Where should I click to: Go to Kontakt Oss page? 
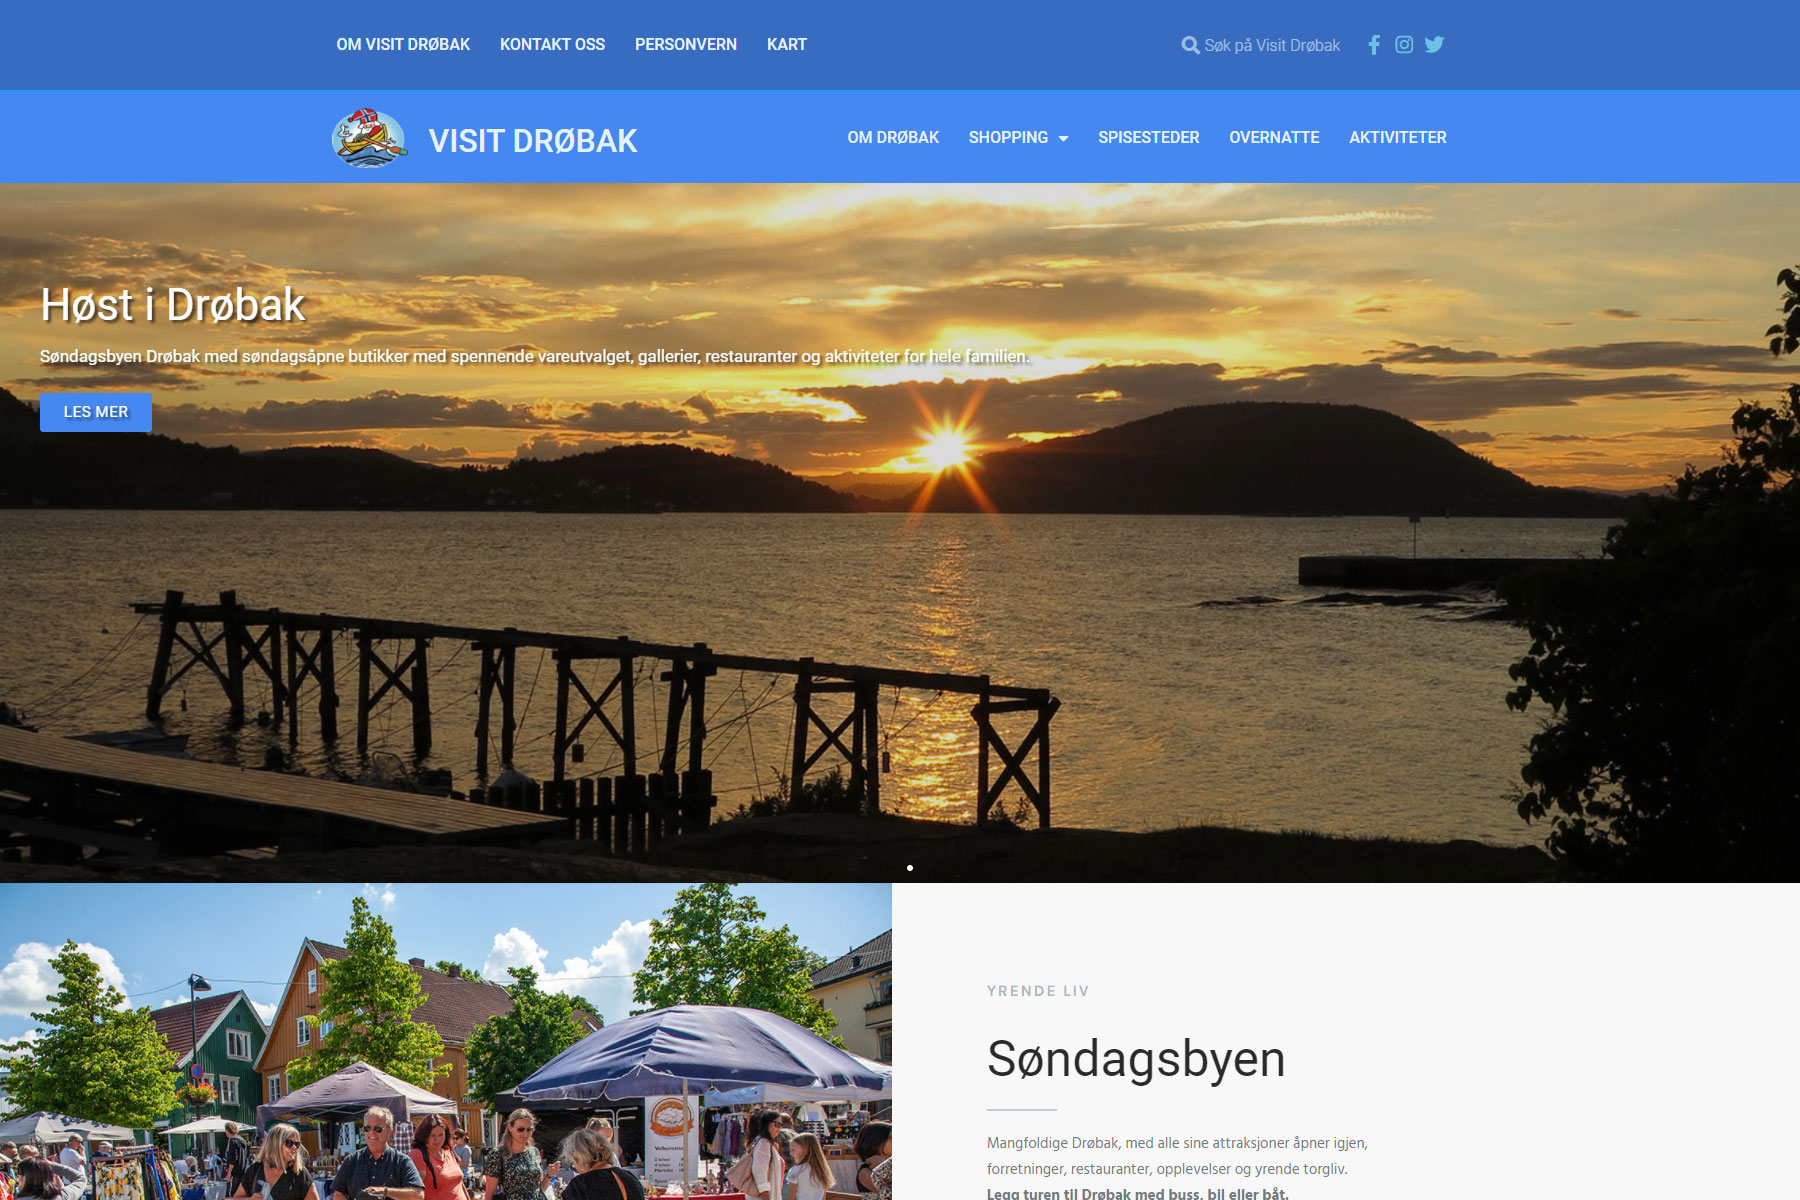point(552,45)
